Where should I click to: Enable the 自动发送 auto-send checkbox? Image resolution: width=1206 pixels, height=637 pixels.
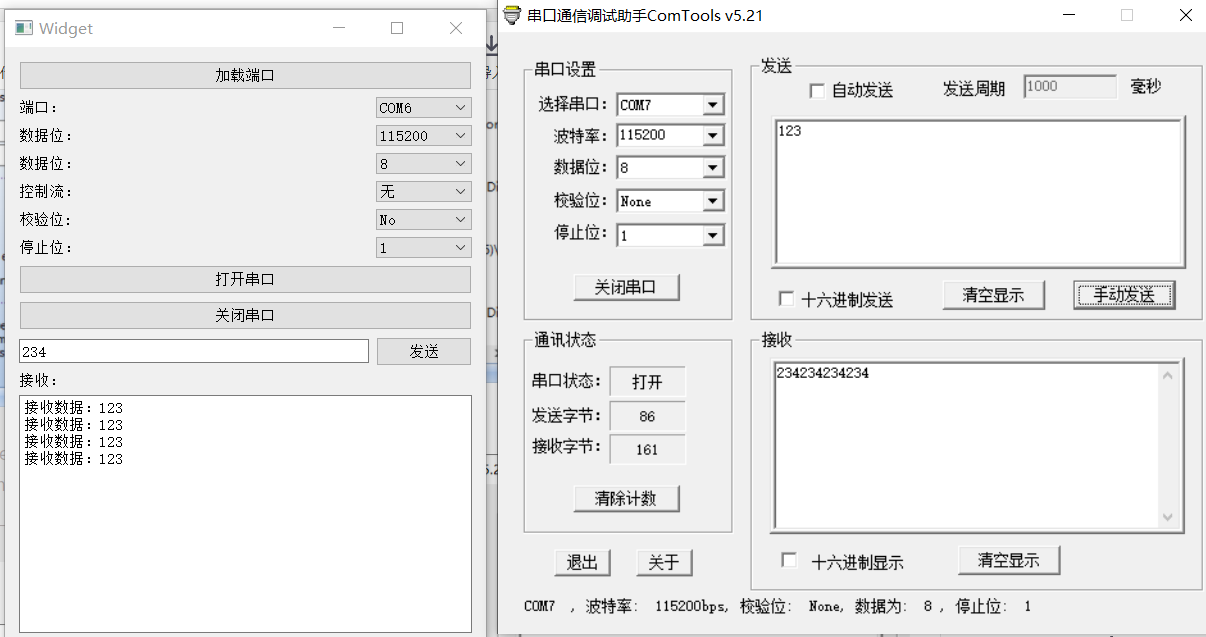817,90
